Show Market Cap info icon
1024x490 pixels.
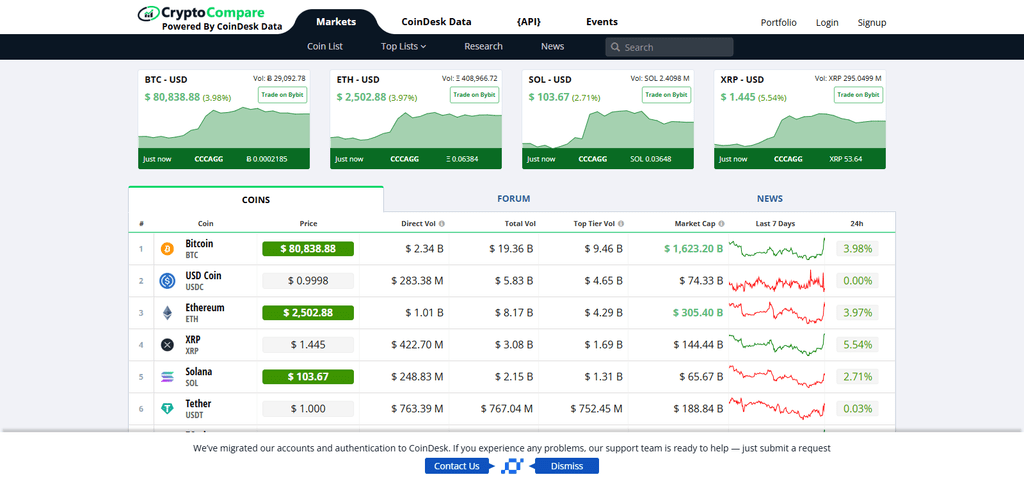pyautogui.click(x=721, y=223)
